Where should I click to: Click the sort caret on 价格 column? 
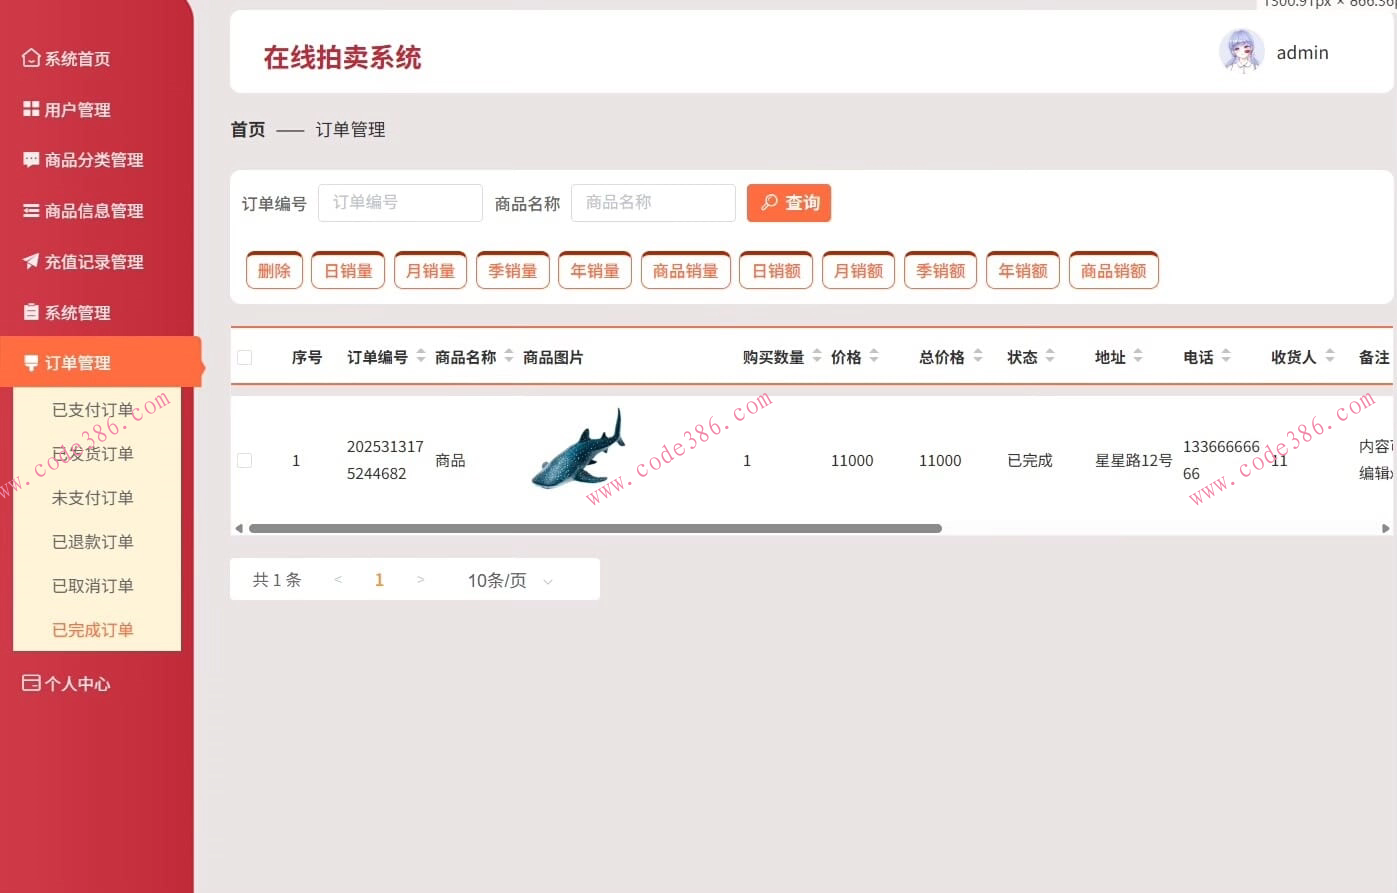(874, 356)
